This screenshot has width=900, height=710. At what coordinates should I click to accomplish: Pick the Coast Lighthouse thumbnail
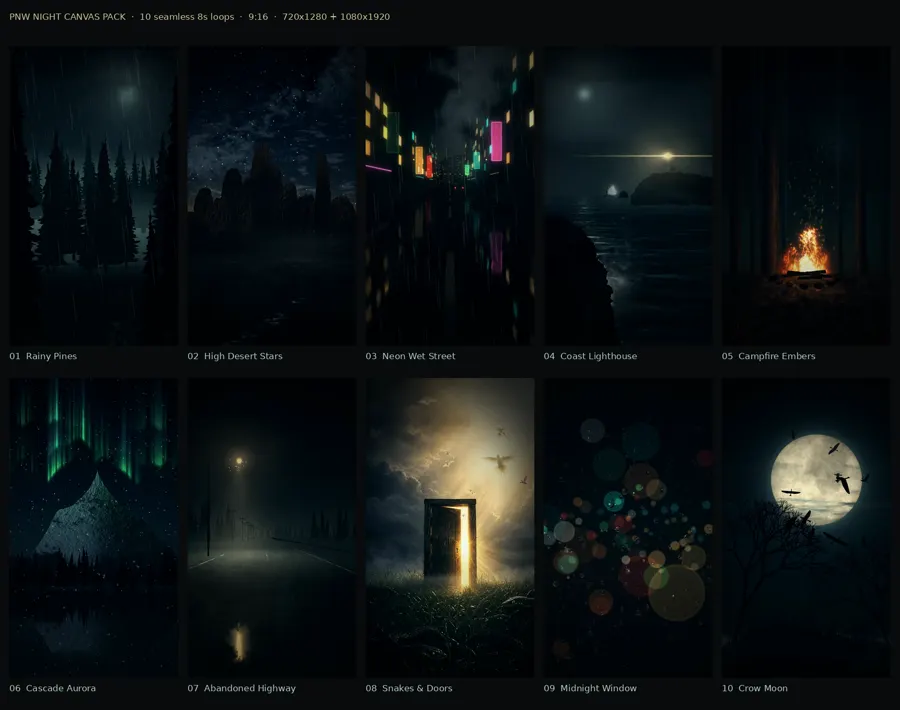point(628,196)
